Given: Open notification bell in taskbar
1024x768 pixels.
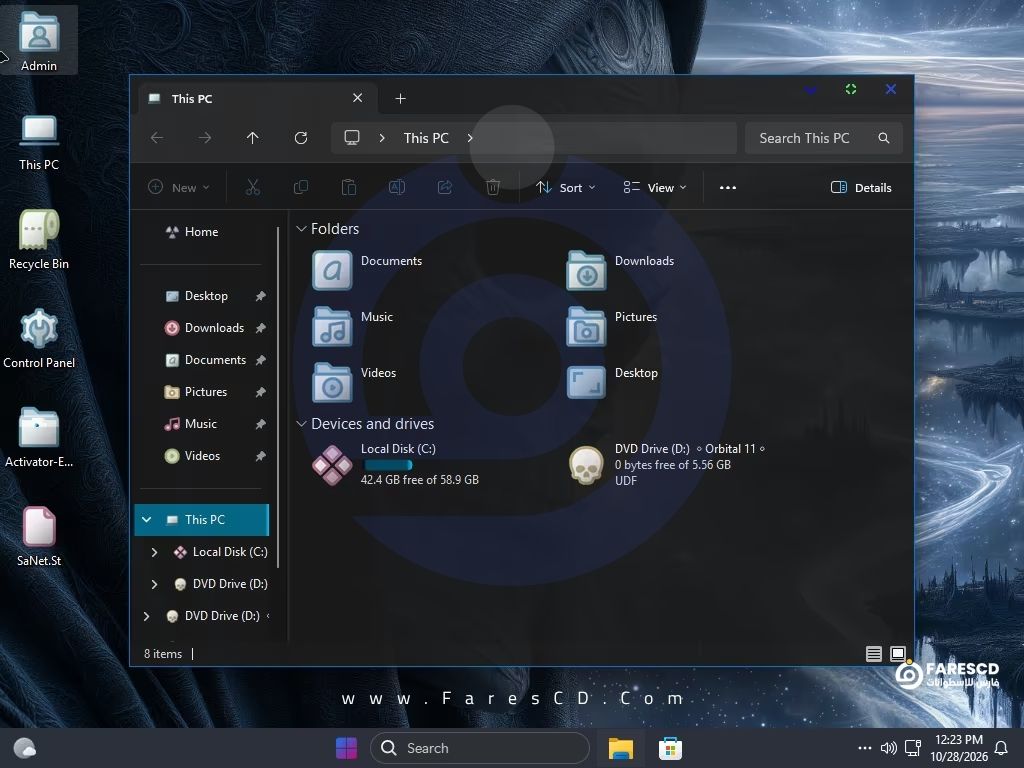Looking at the screenshot, I should (x=1000, y=748).
